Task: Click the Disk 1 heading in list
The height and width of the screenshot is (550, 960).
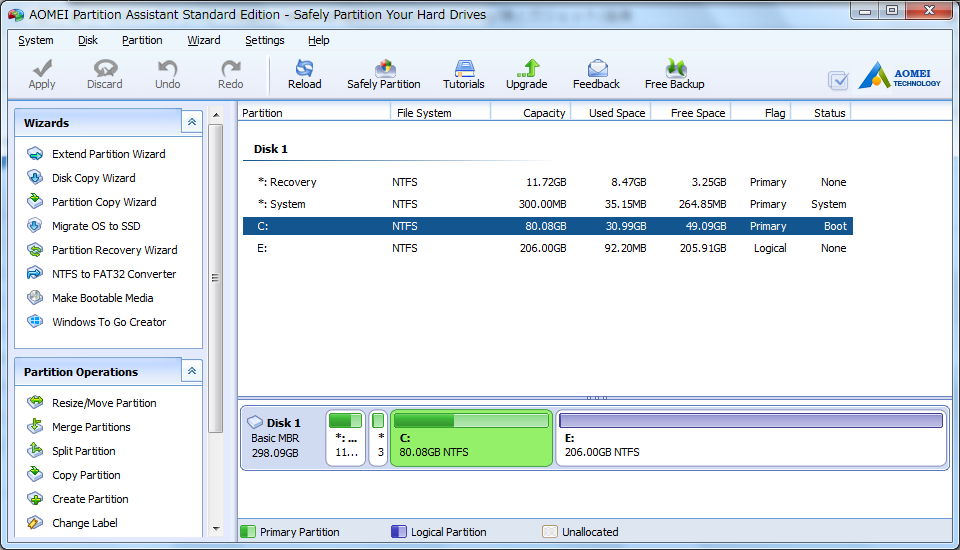Action: tap(271, 149)
